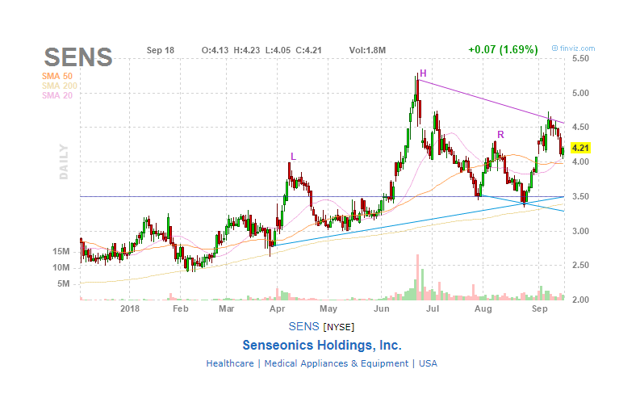The height and width of the screenshot is (411, 640).
Task: Click the [NYSE] exchange label
Action: coord(339,327)
